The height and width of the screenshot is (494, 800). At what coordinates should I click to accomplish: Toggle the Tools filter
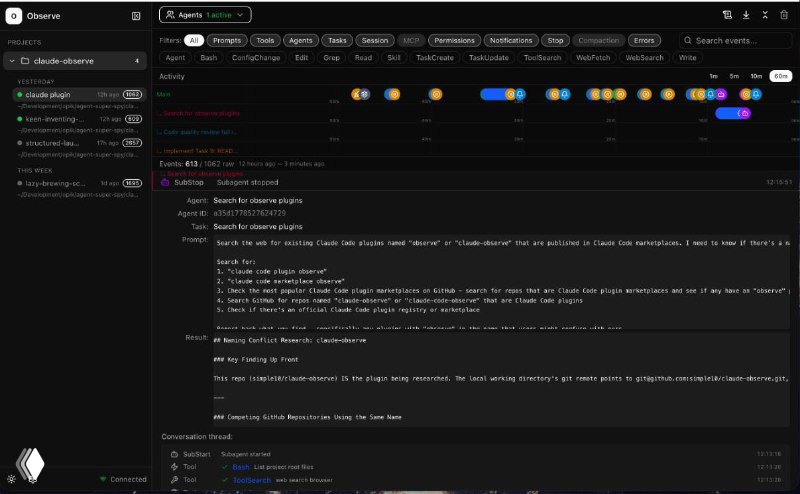pyautogui.click(x=265, y=40)
